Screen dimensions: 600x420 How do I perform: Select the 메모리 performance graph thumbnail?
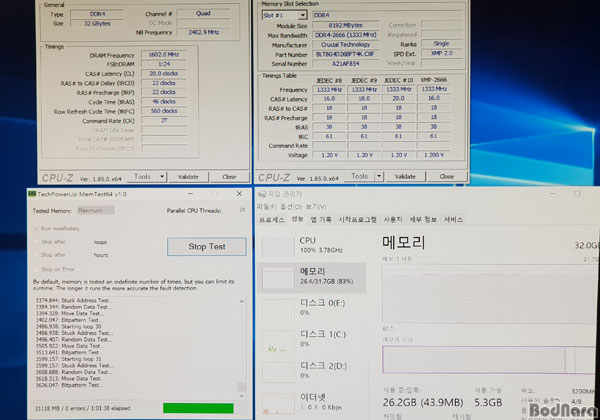280,275
